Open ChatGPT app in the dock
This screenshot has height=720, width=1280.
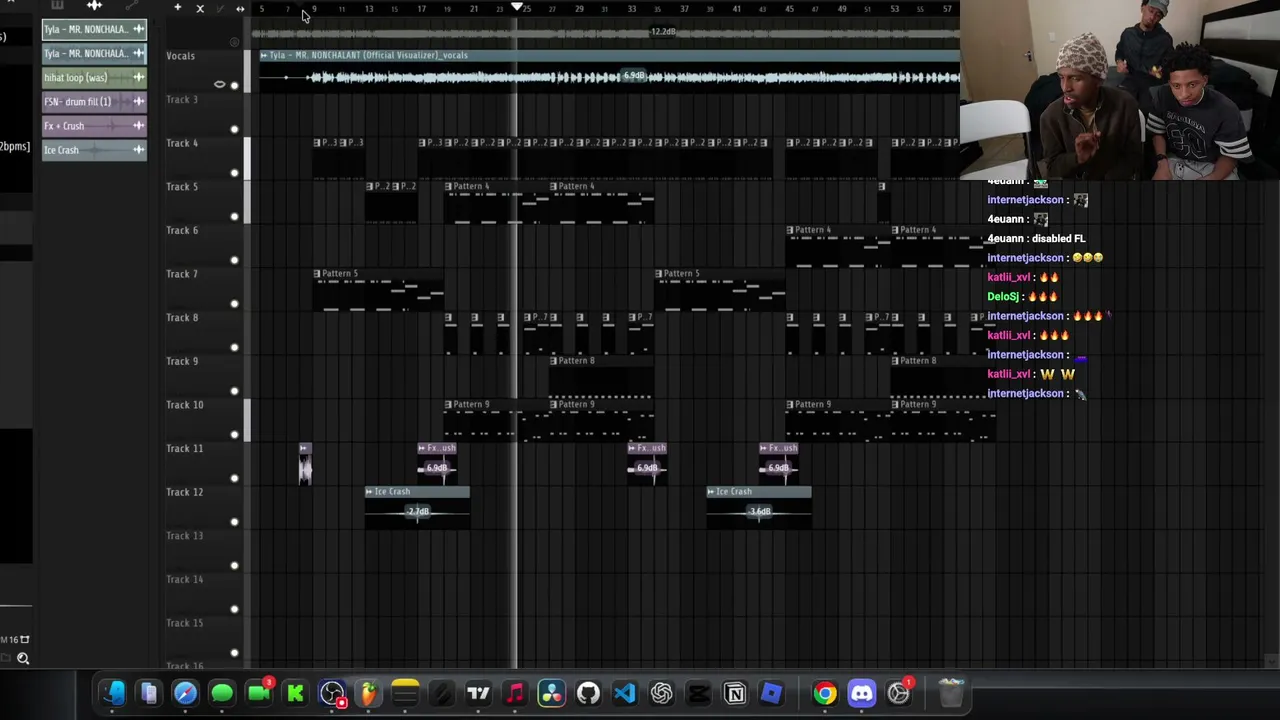pyautogui.click(x=661, y=693)
